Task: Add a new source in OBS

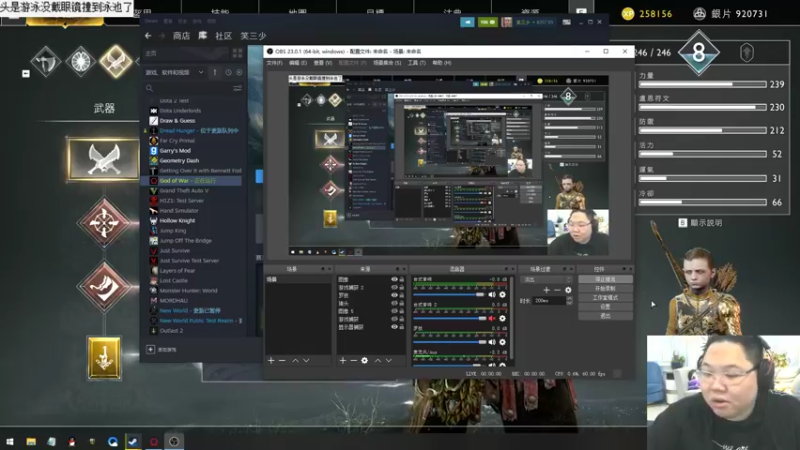Action: pos(343,361)
